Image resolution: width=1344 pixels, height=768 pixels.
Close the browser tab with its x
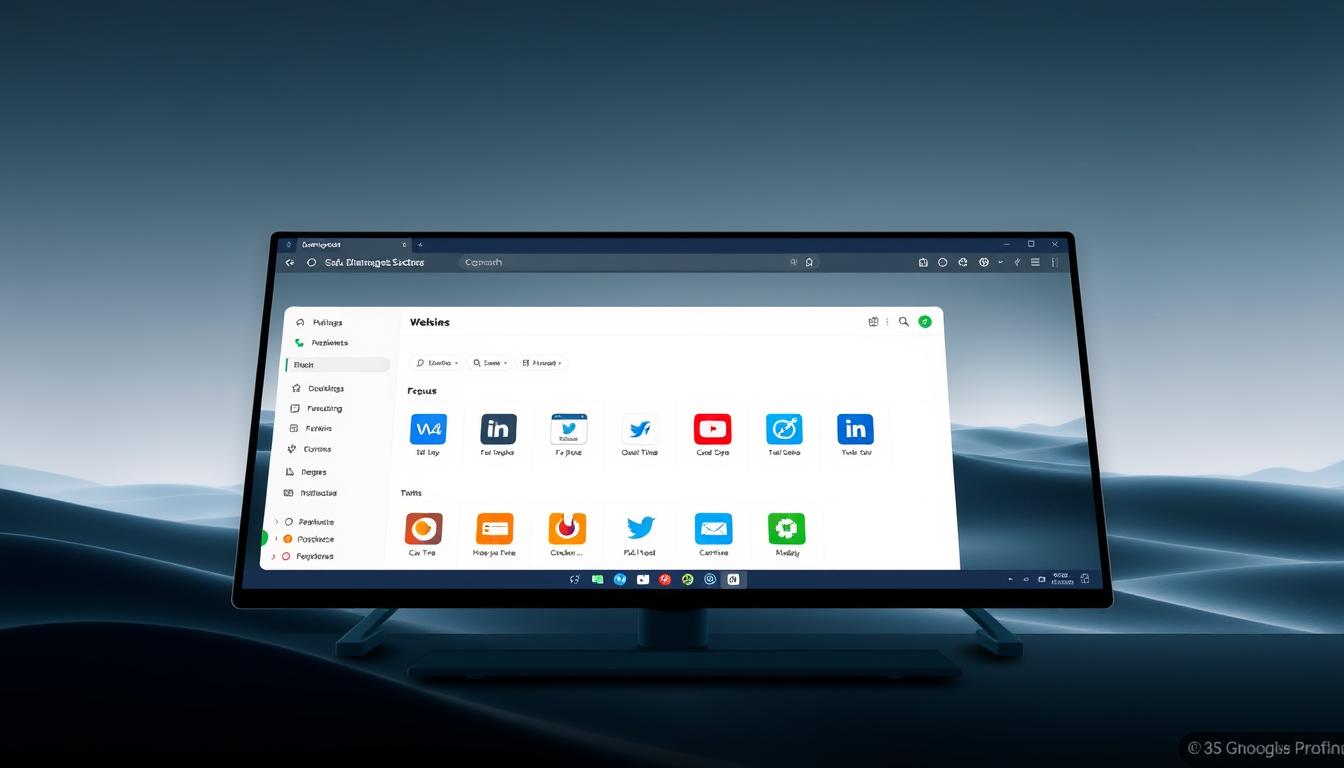(404, 244)
